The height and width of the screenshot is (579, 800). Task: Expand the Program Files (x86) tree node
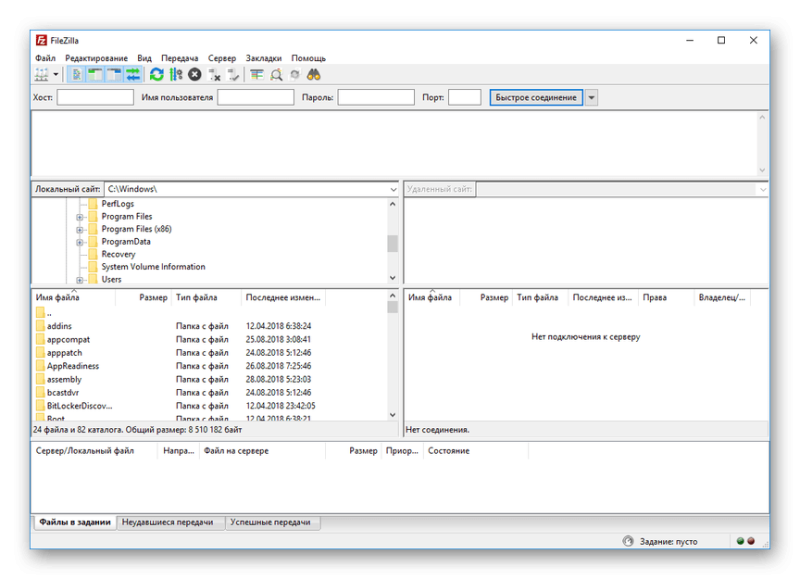(x=80, y=230)
